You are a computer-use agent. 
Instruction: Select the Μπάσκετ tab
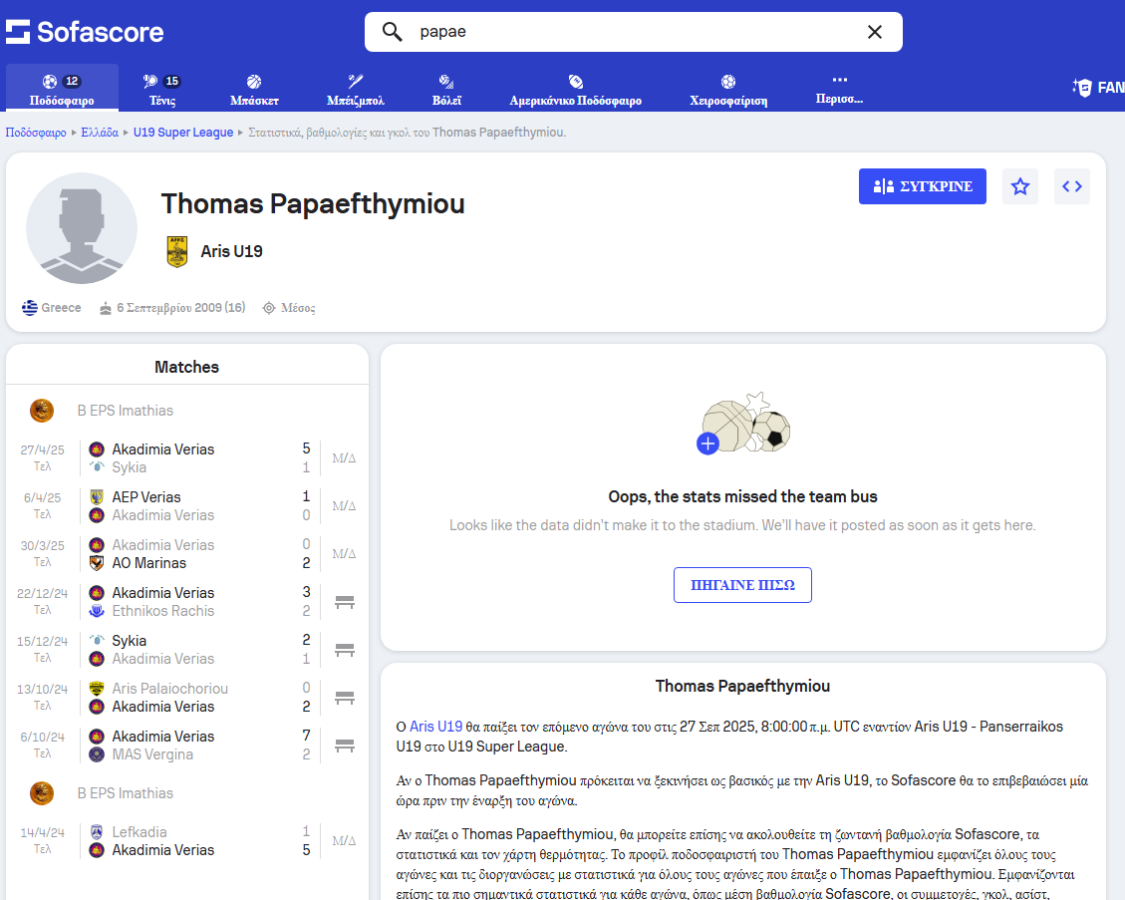(x=254, y=89)
